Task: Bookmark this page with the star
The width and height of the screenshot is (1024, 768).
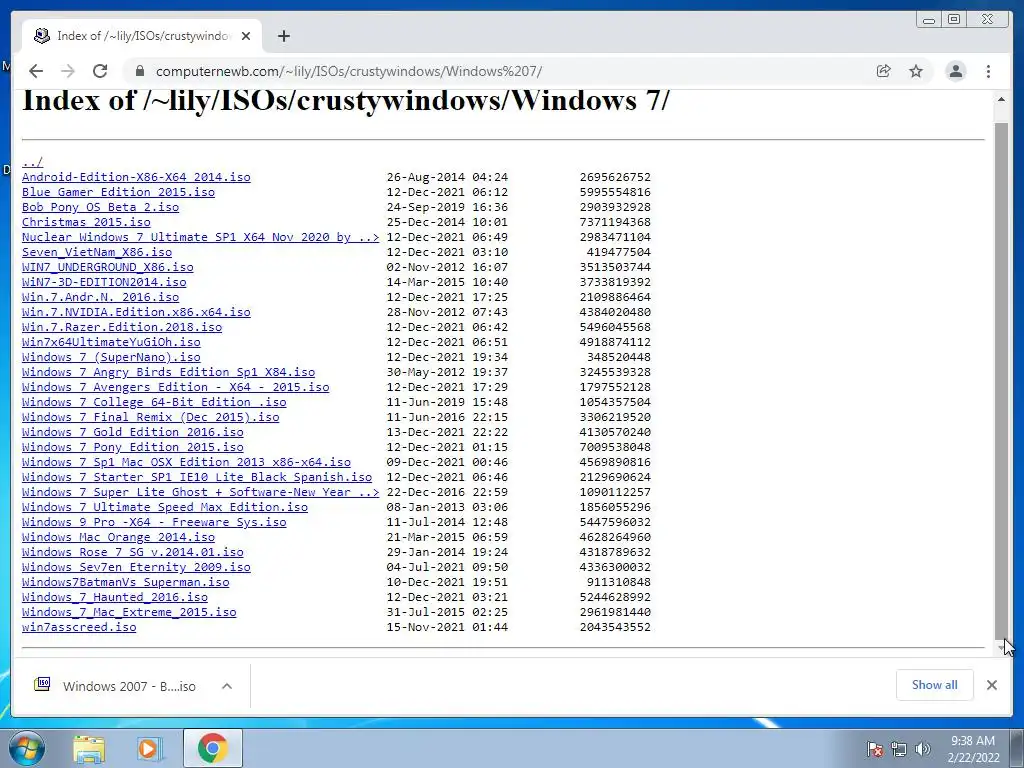Action: [x=916, y=71]
